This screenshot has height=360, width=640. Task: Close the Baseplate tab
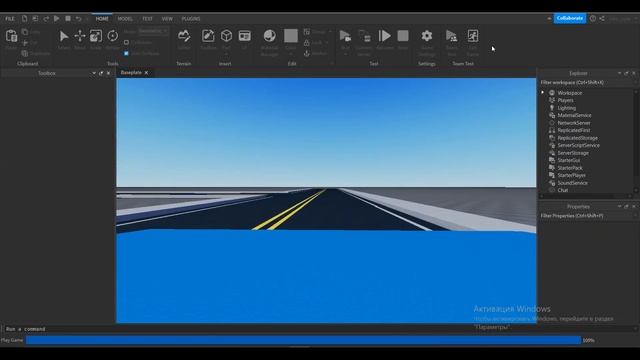coord(147,73)
